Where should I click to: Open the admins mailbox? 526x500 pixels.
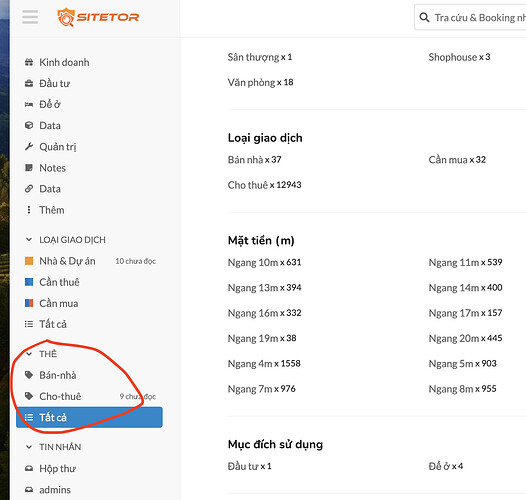(55, 490)
